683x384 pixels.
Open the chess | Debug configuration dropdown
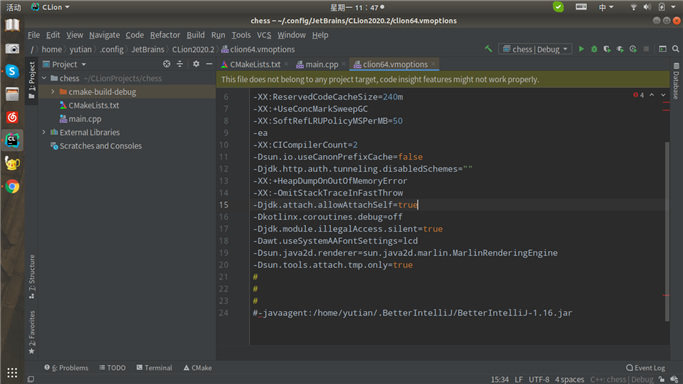pyautogui.click(x=535, y=49)
